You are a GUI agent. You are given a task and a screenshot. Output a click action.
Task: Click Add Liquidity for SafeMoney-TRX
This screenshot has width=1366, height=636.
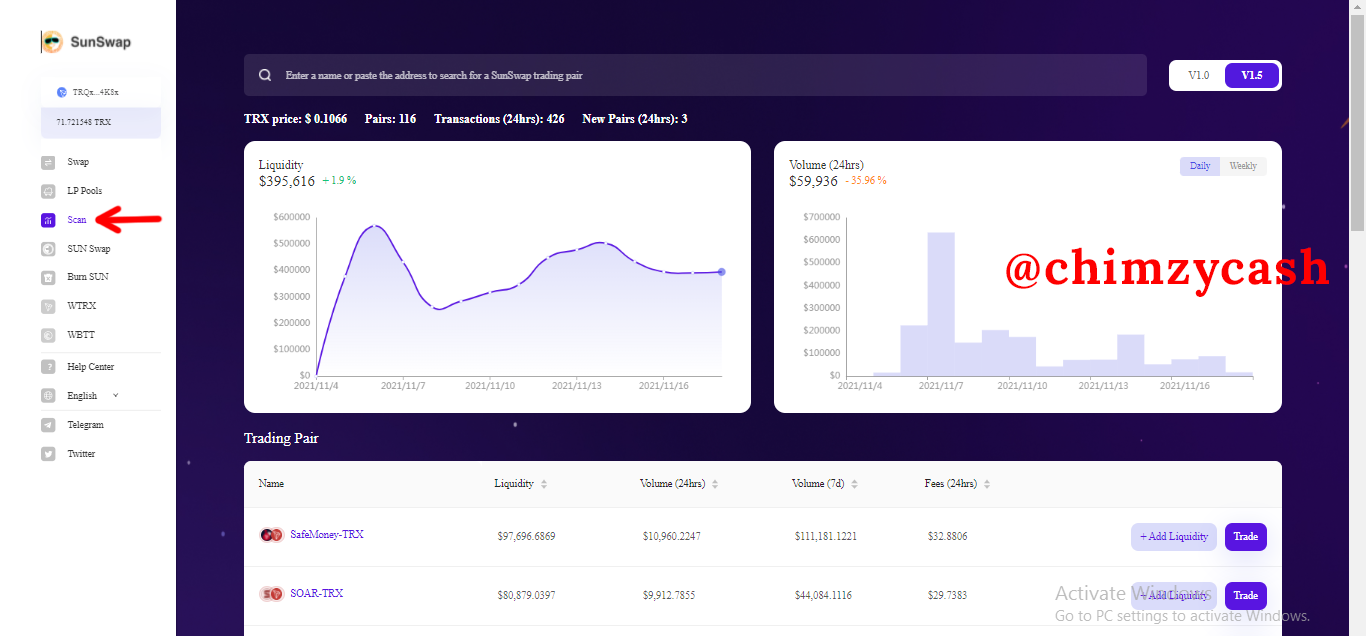pyautogui.click(x=1174, y=537)
